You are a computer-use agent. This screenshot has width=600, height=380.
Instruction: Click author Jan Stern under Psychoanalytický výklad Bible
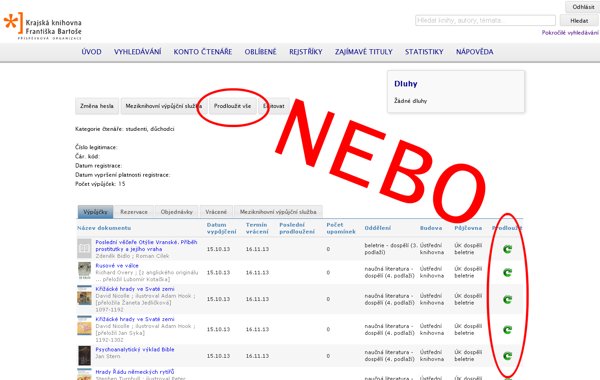(108, 356)
